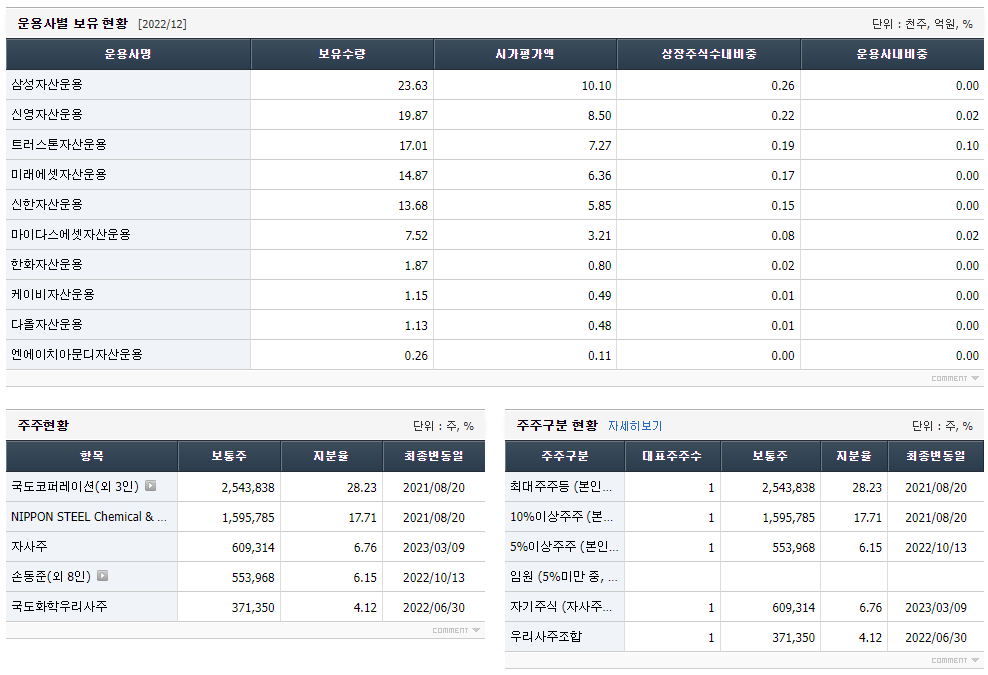Select the 신영자산운용 row name
This screenshot has height=675, width=988.
tap(47, 115)
